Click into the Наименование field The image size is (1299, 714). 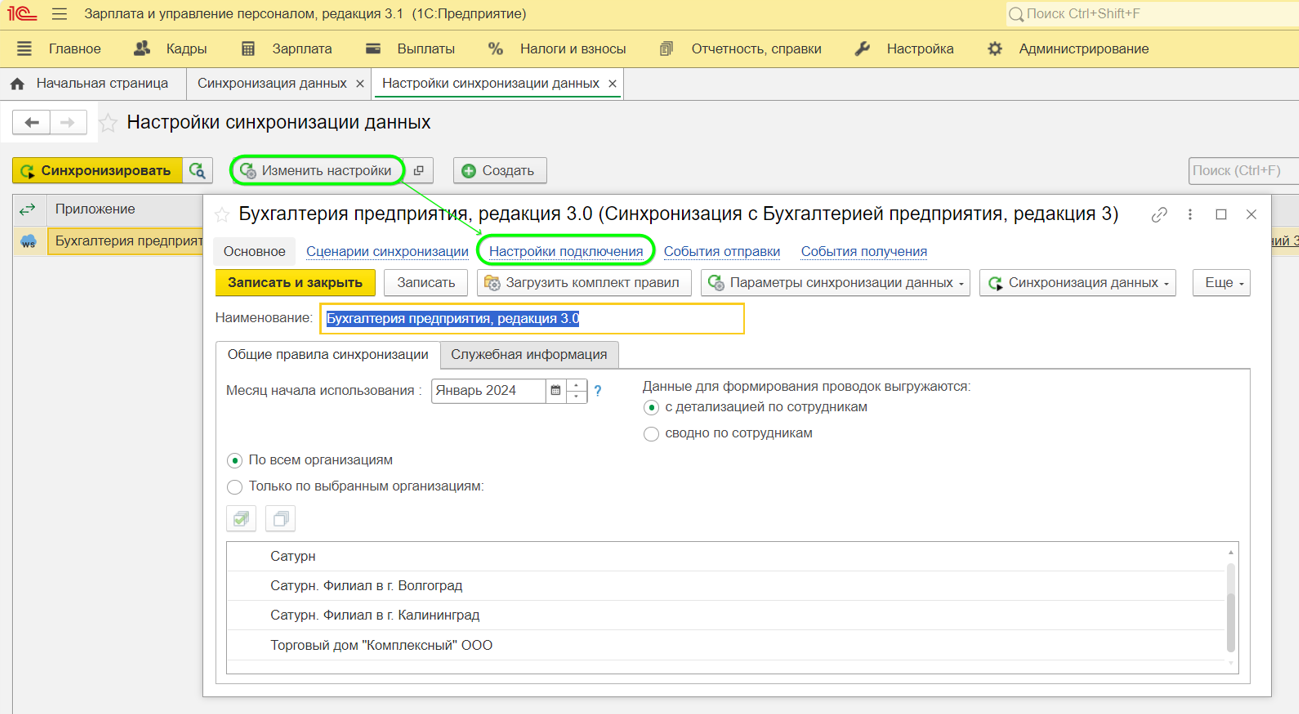coord(532,319)
